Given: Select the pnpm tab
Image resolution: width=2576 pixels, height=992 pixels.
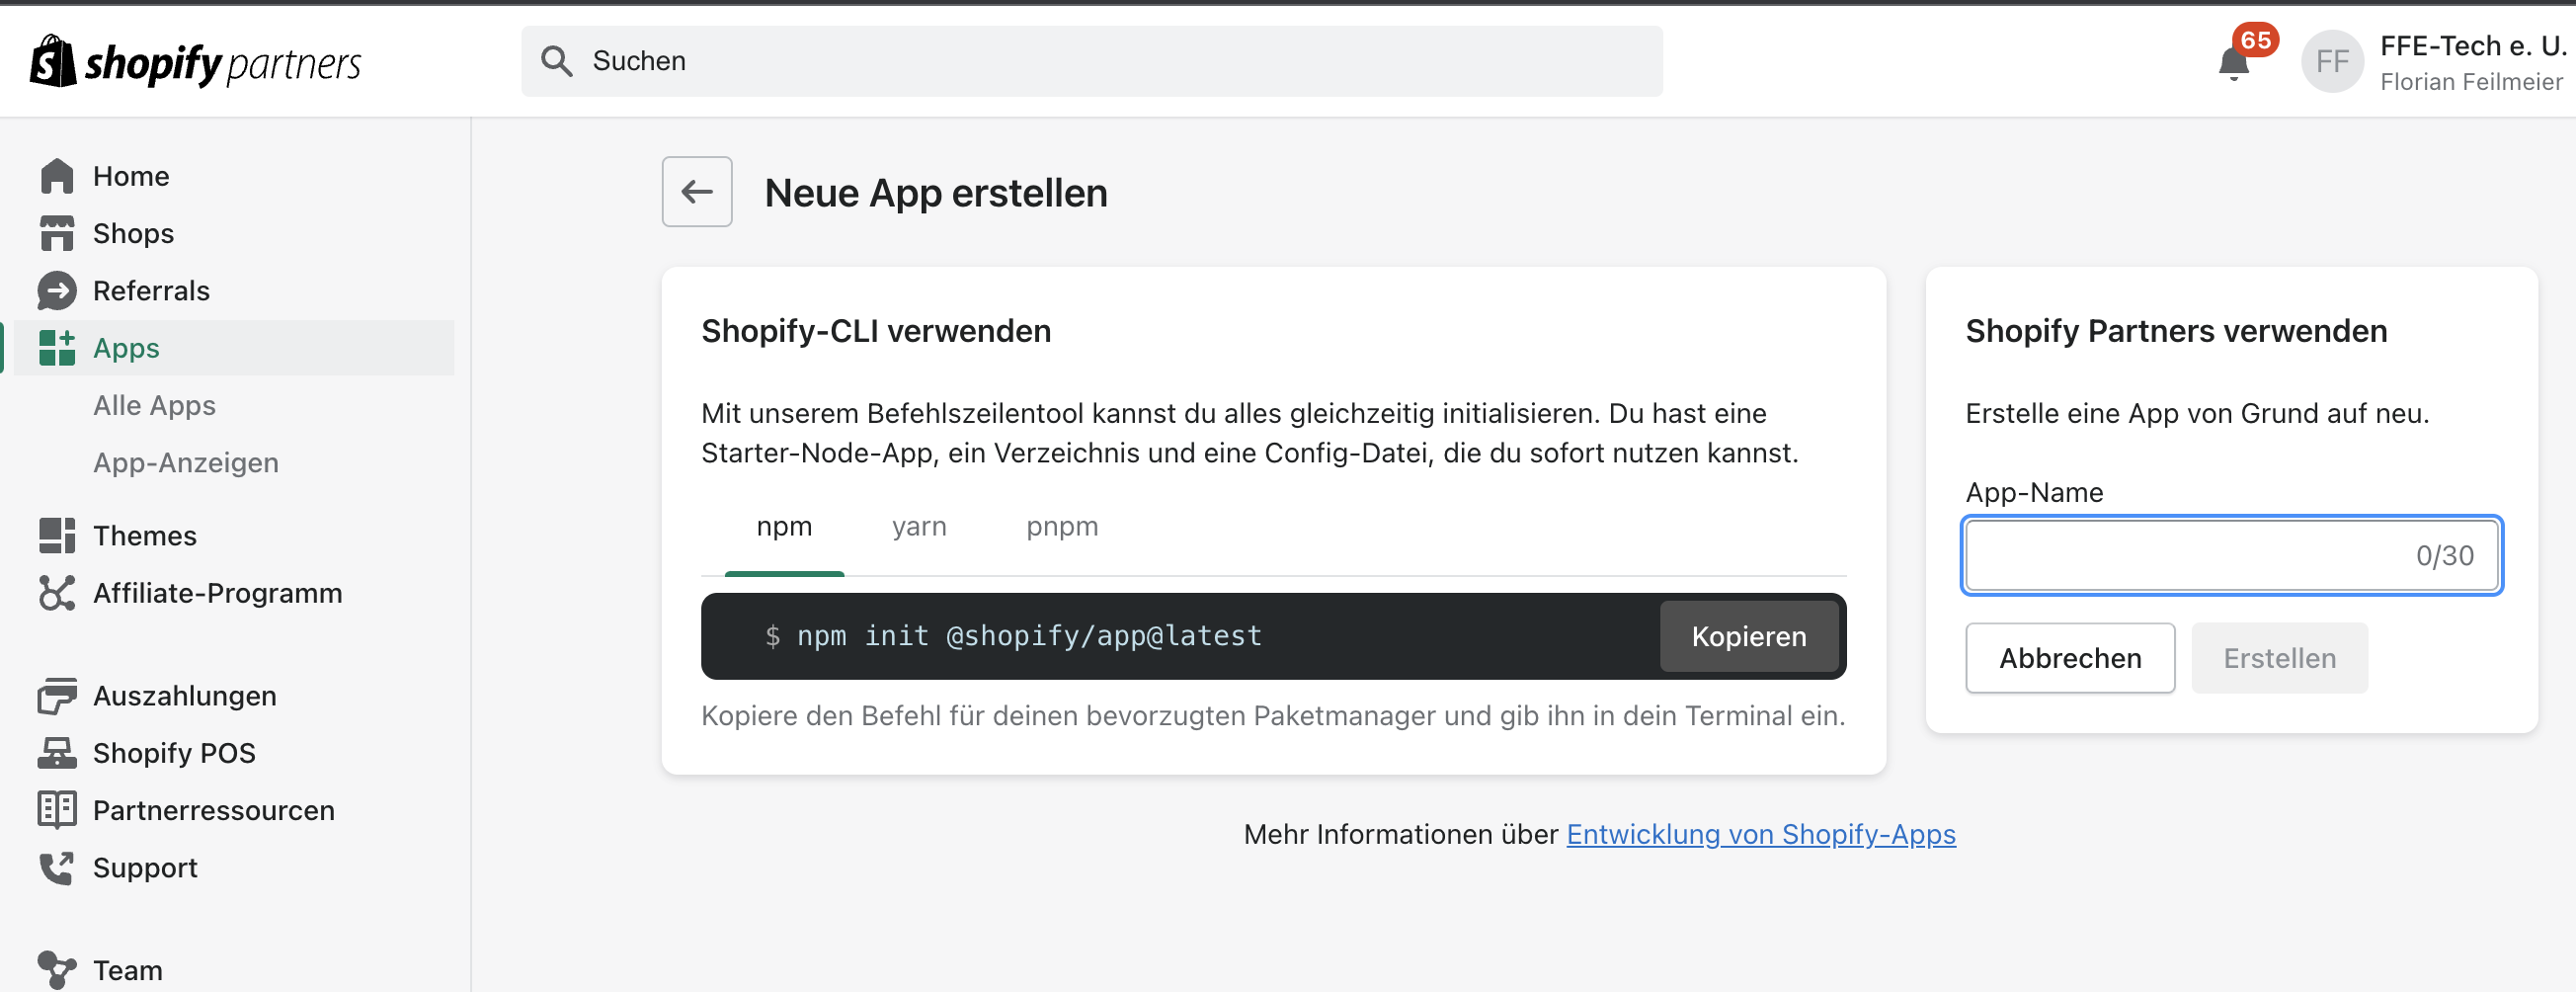Looking at the screenshot, I should coord(1062,526).
